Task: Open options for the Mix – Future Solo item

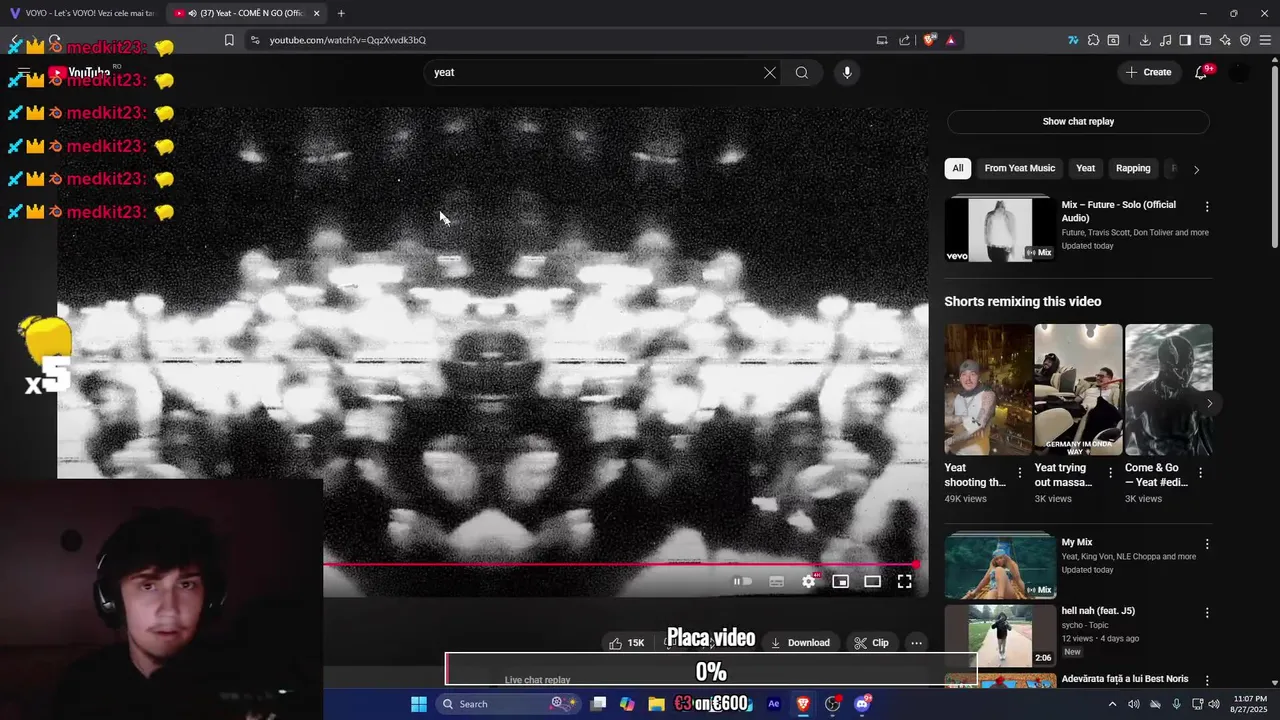Action: tap(1207, 206)
